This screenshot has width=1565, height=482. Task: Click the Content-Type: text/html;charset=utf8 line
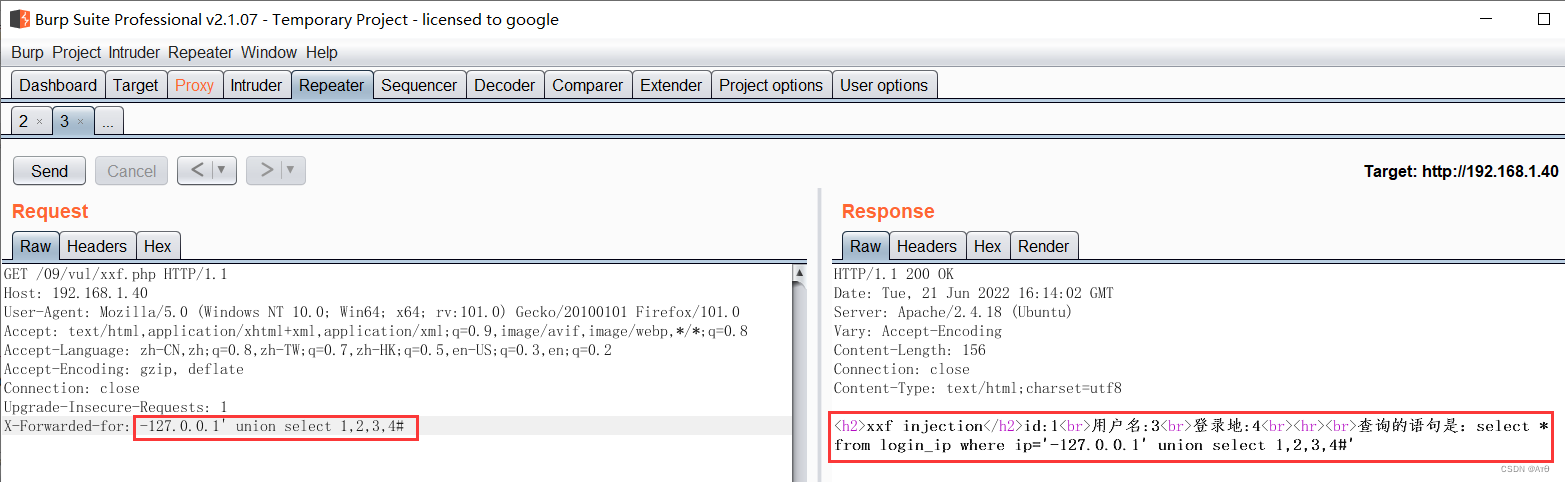click(x=977, y=388)
